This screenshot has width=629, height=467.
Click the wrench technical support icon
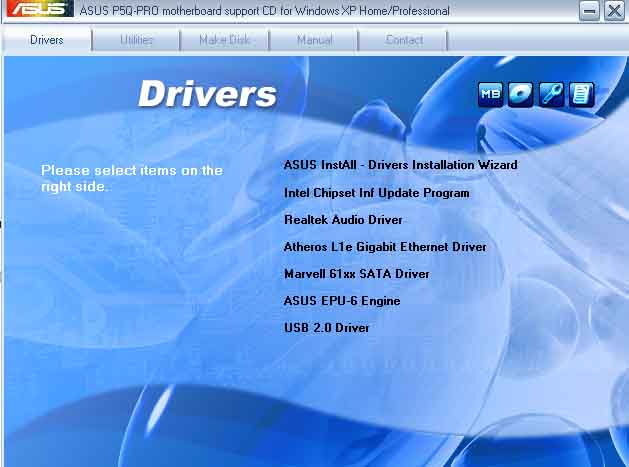[x=551, y=95]
